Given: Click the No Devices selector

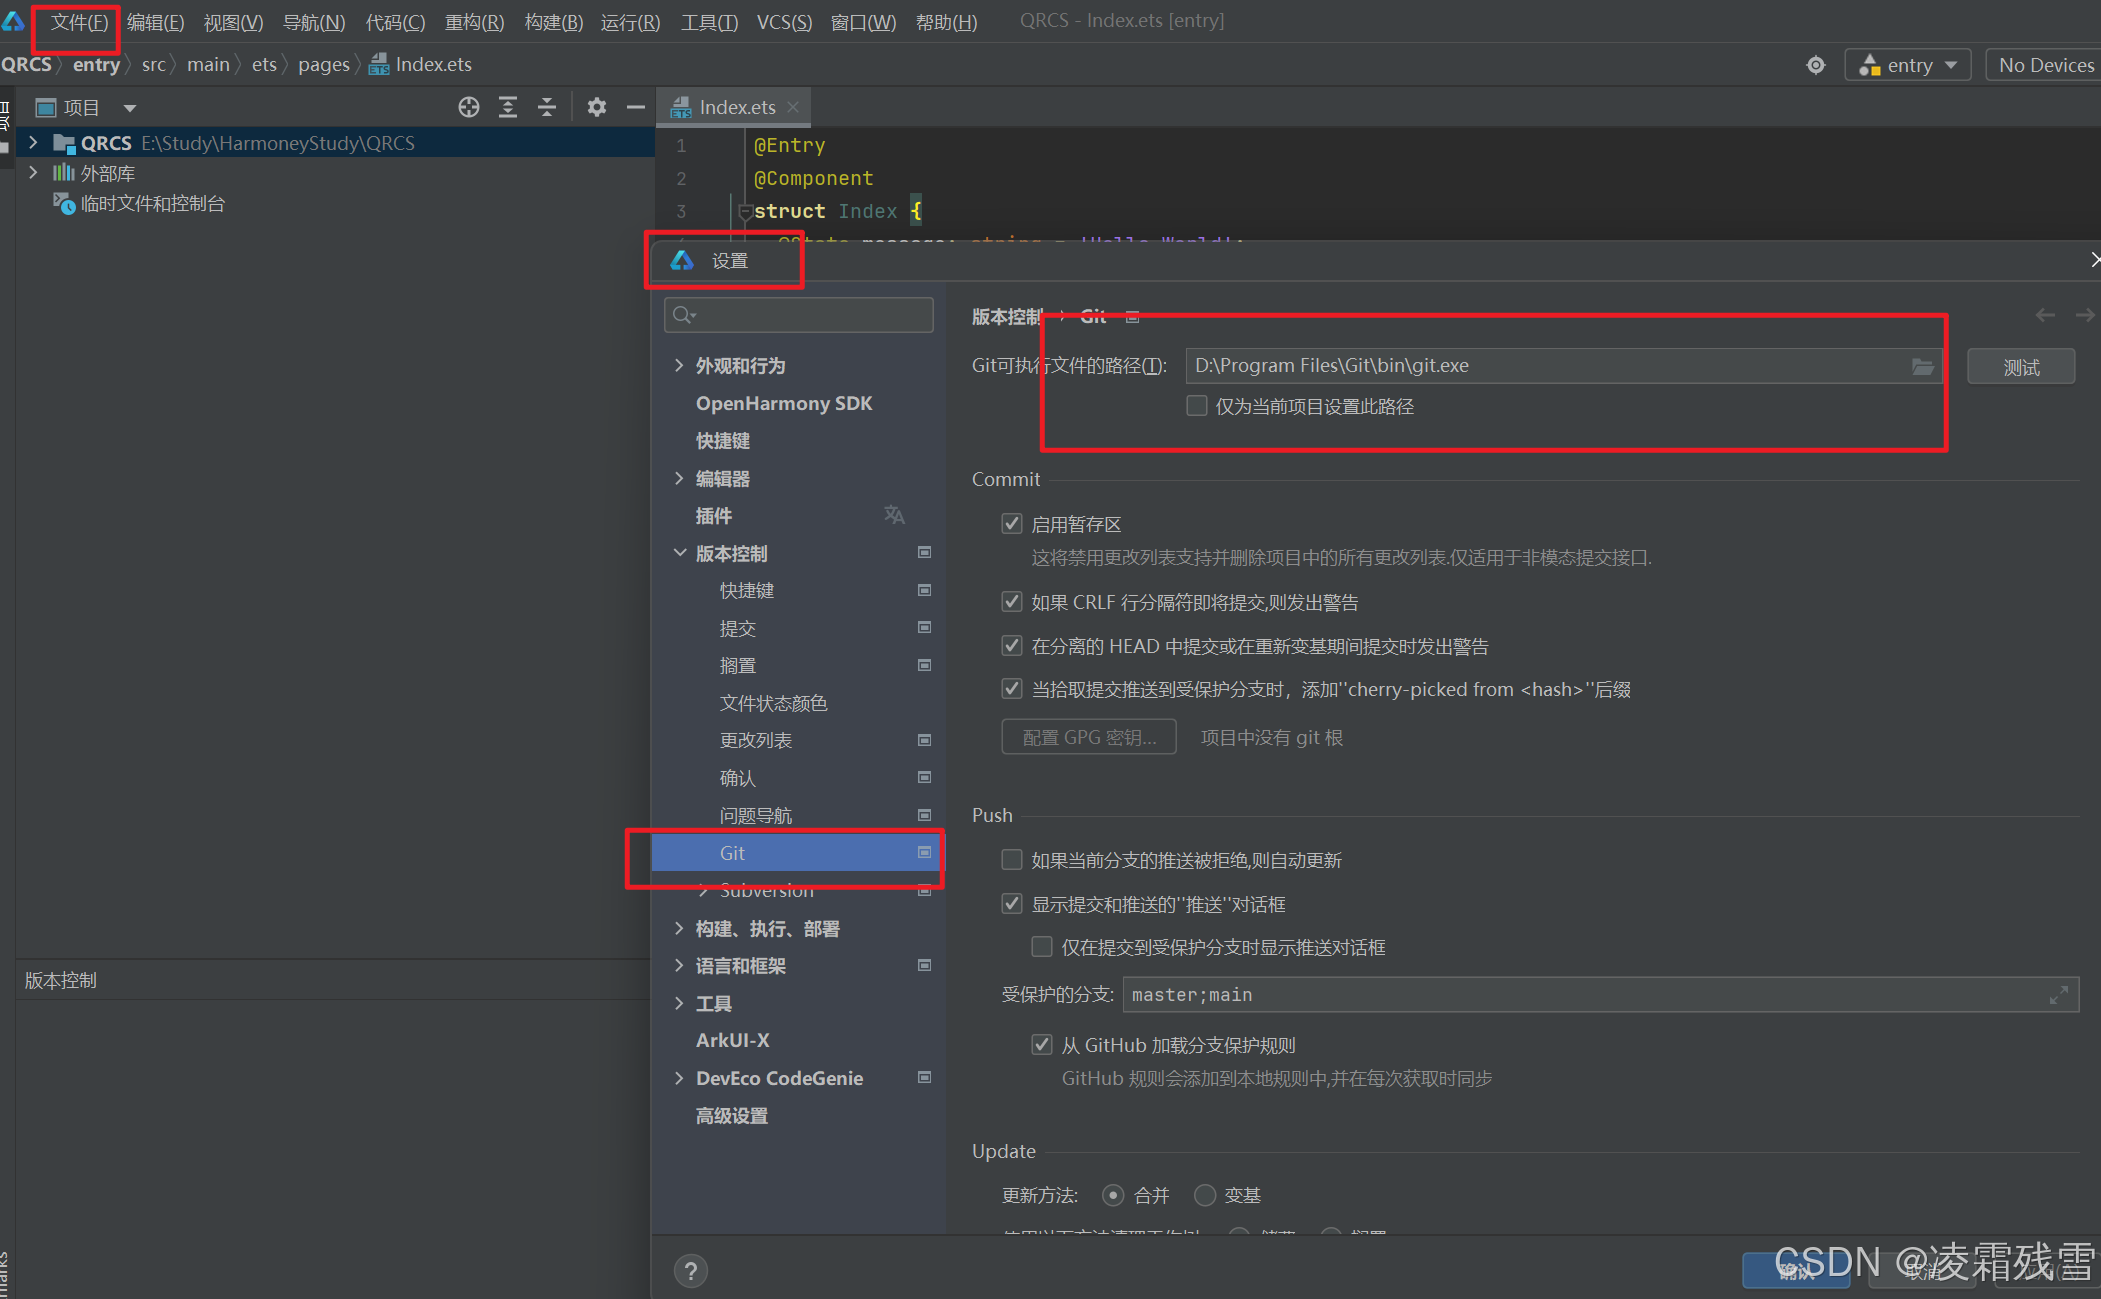Looking at the screenshot, I should (2045, 65).
